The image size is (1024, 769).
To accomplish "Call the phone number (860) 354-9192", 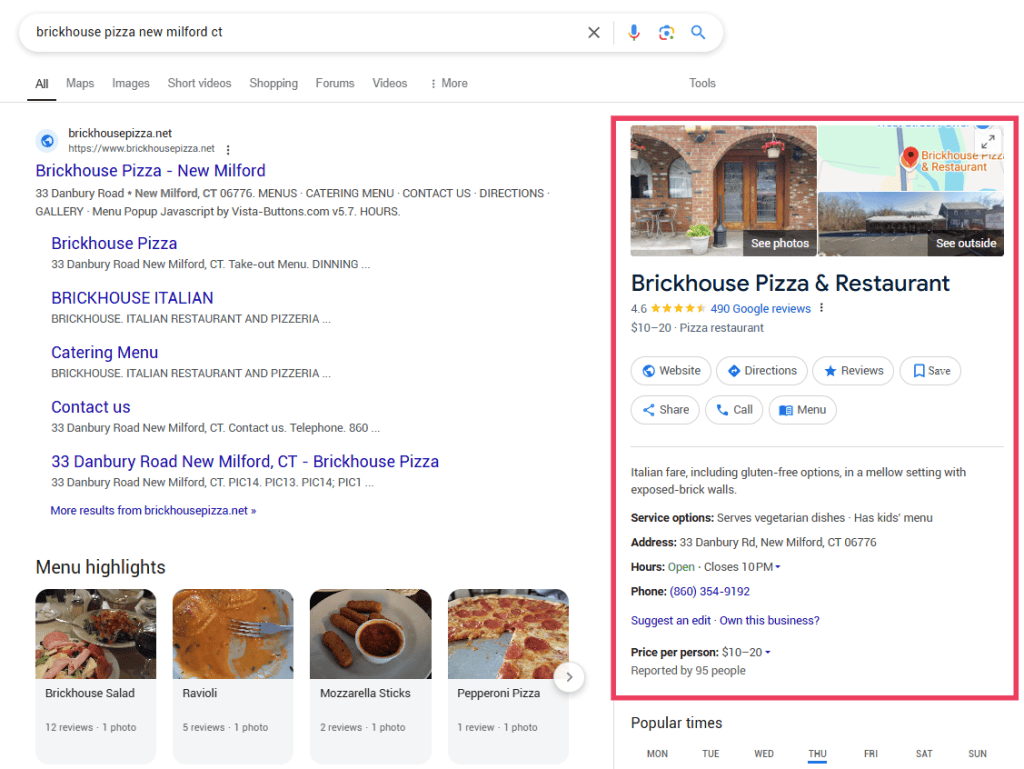I will (709, 591).
